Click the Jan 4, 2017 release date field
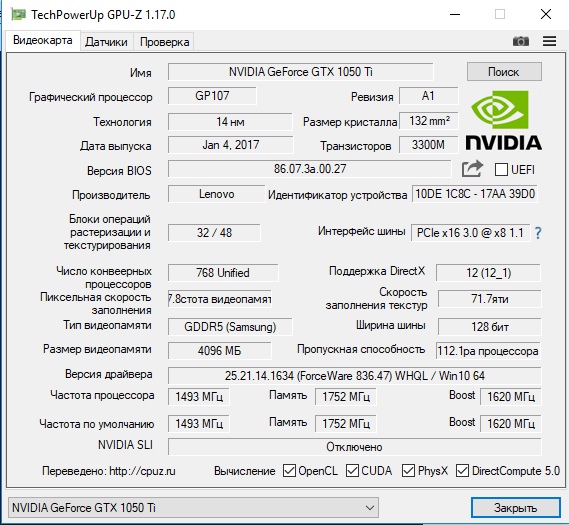This screenshot has height=525, width=569. pyautogui.click(x=230, y=145)
